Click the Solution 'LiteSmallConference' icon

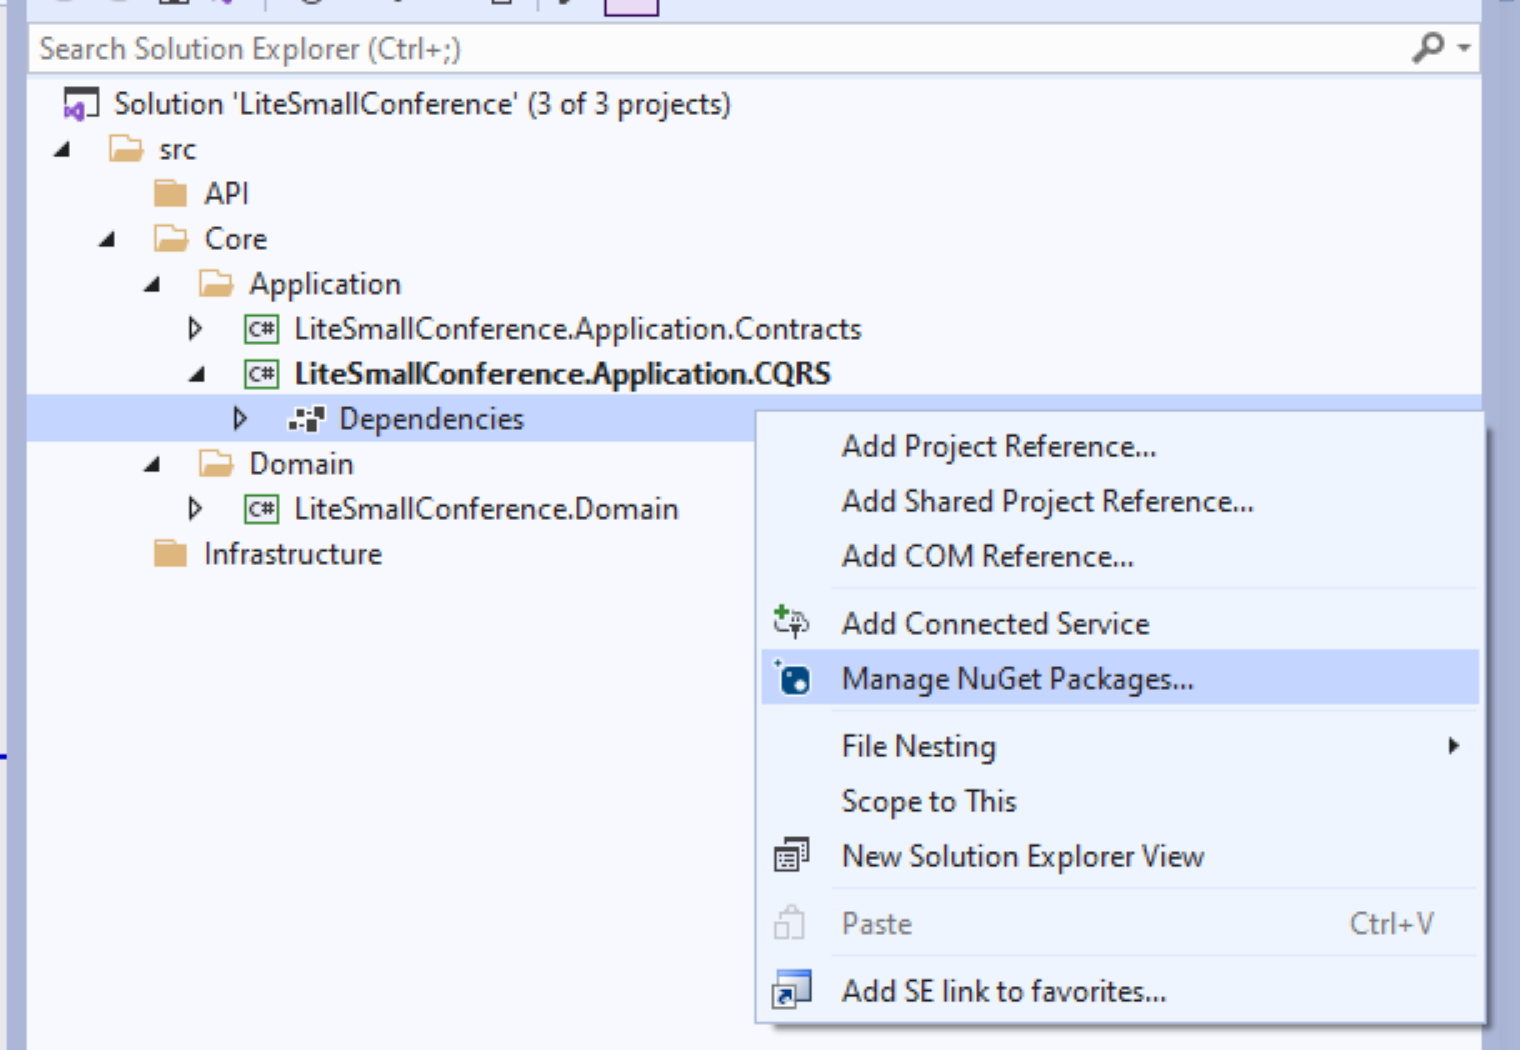pos(80,104)
